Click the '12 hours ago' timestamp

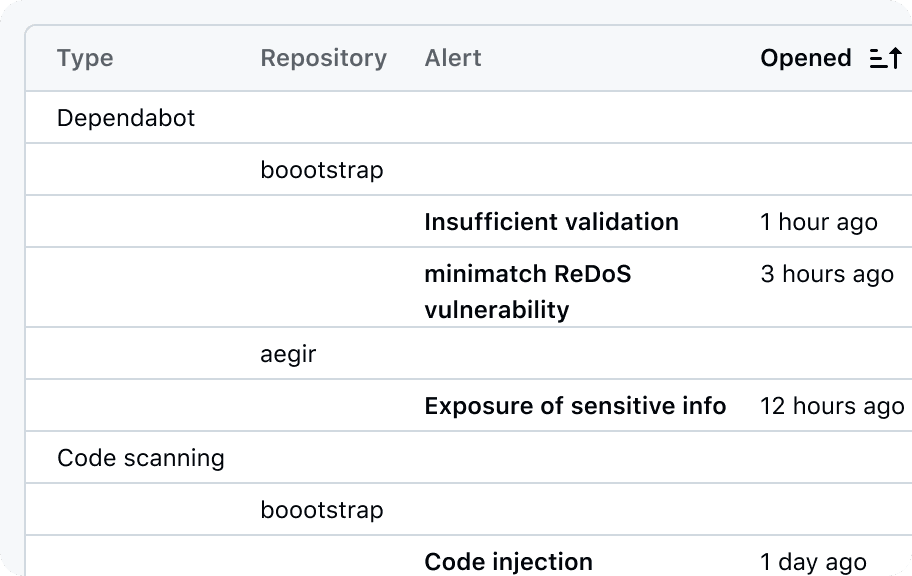pos(832,406)
